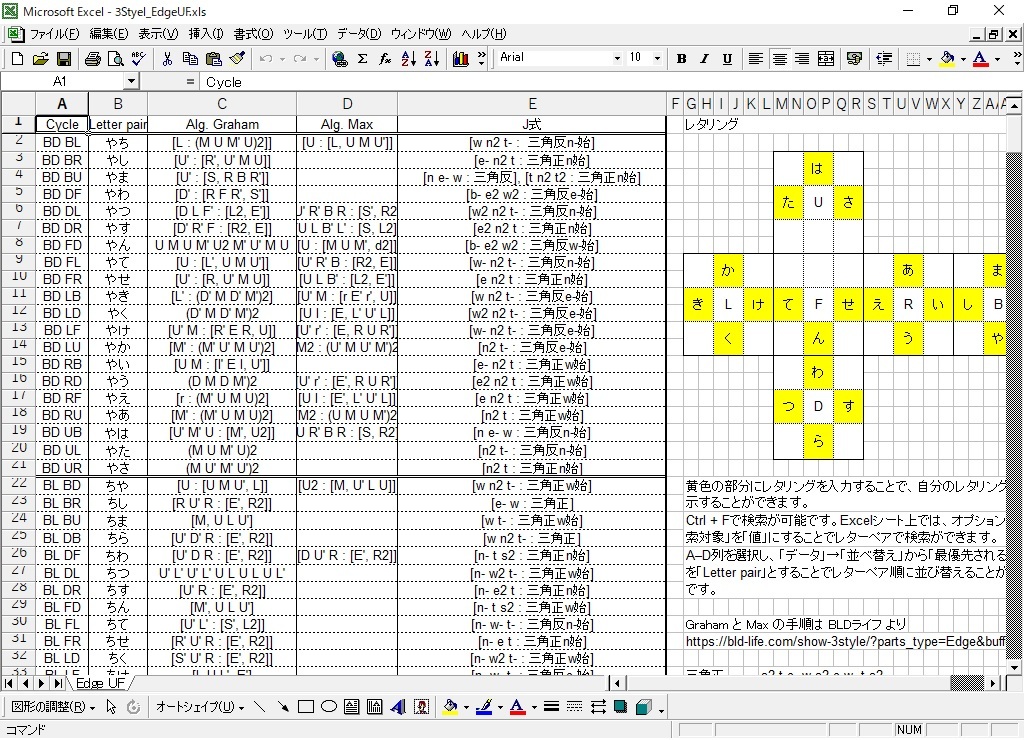
Task: Click the vertical scrollbar down arrow
Action: [1014, 668]
